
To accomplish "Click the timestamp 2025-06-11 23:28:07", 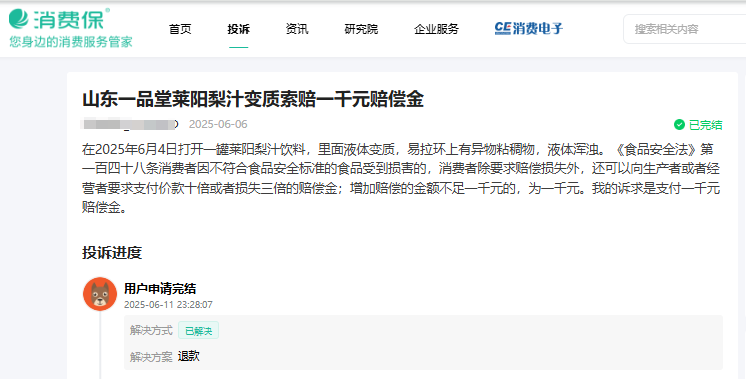I will click(x=168, y=304).
